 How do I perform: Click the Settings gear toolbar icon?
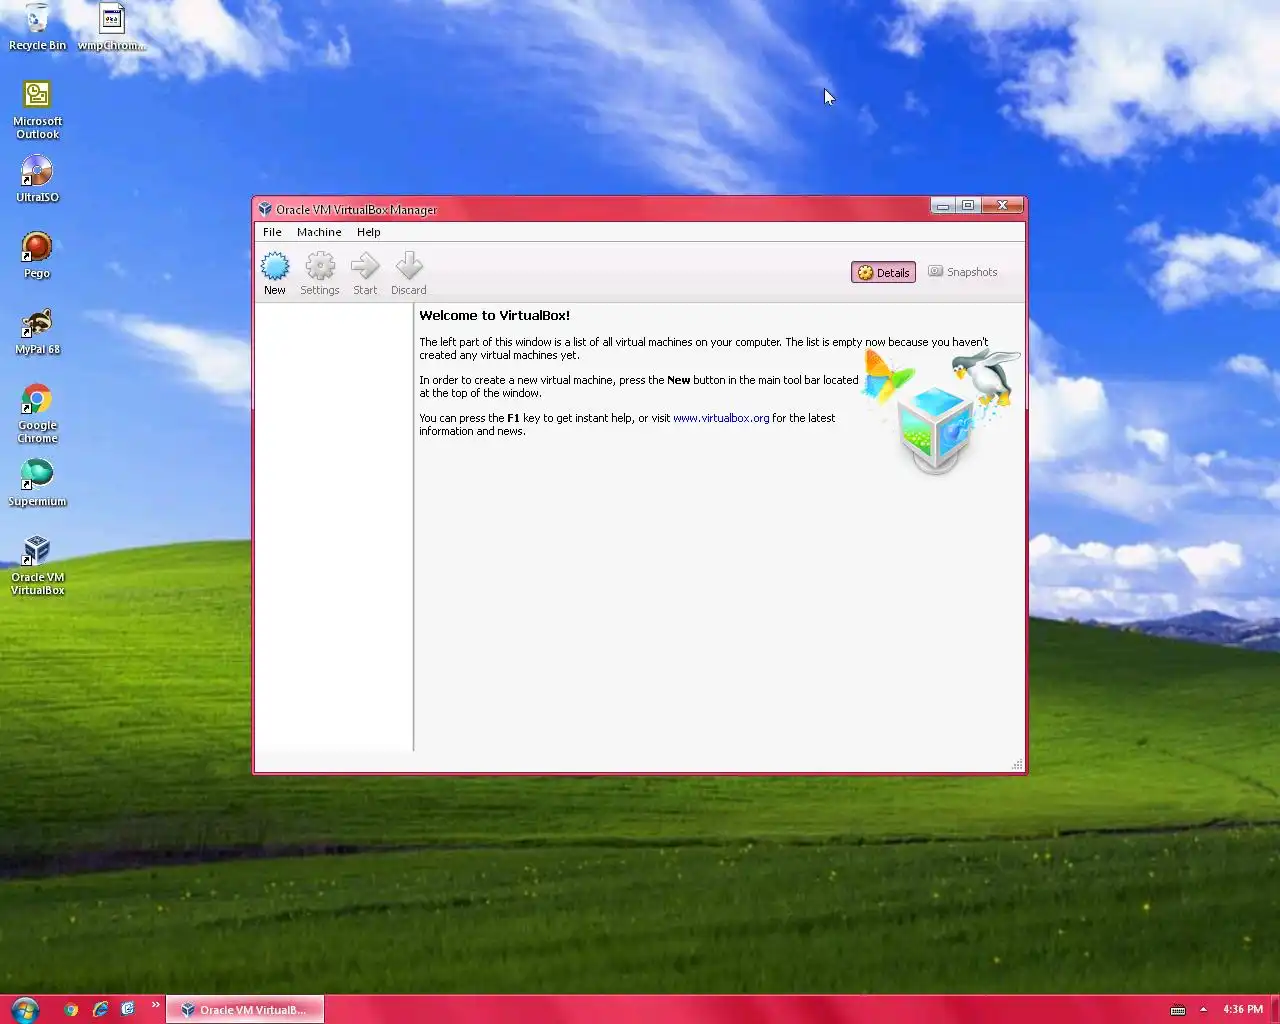[320, 273]
